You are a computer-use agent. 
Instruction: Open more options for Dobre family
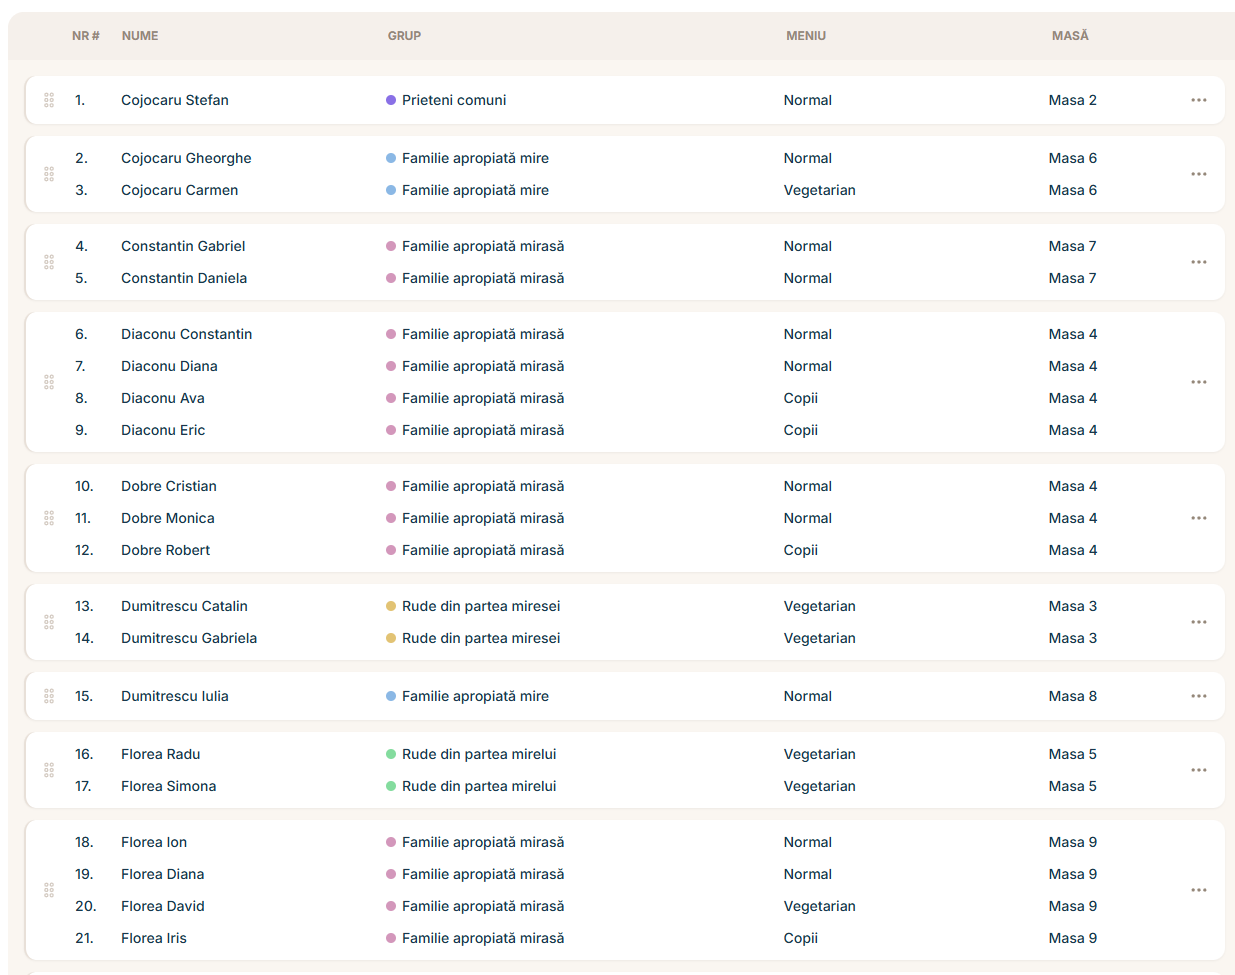pyautogui.click(x=1198, y=518)
